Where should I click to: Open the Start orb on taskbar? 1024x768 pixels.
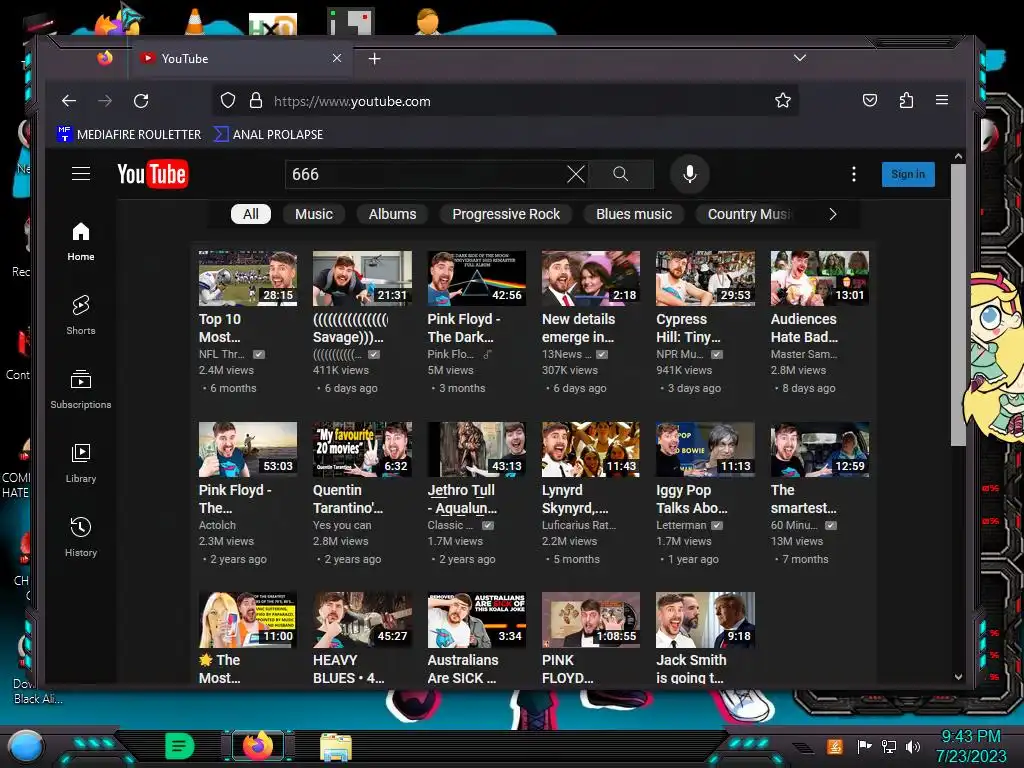(26, 746)
